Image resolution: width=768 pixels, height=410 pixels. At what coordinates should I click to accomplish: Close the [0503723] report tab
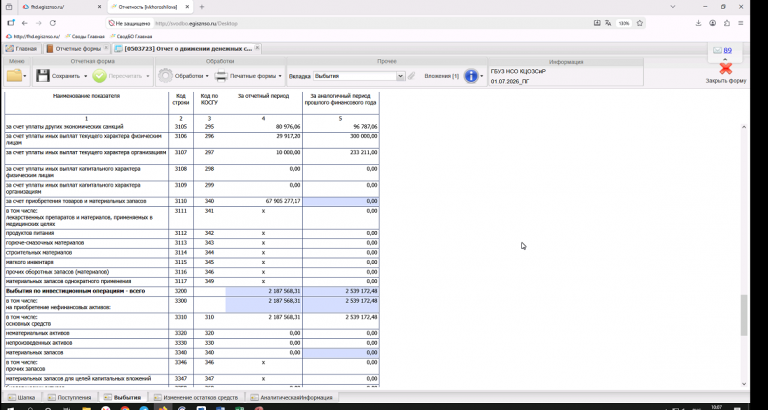tap(257, 48)
